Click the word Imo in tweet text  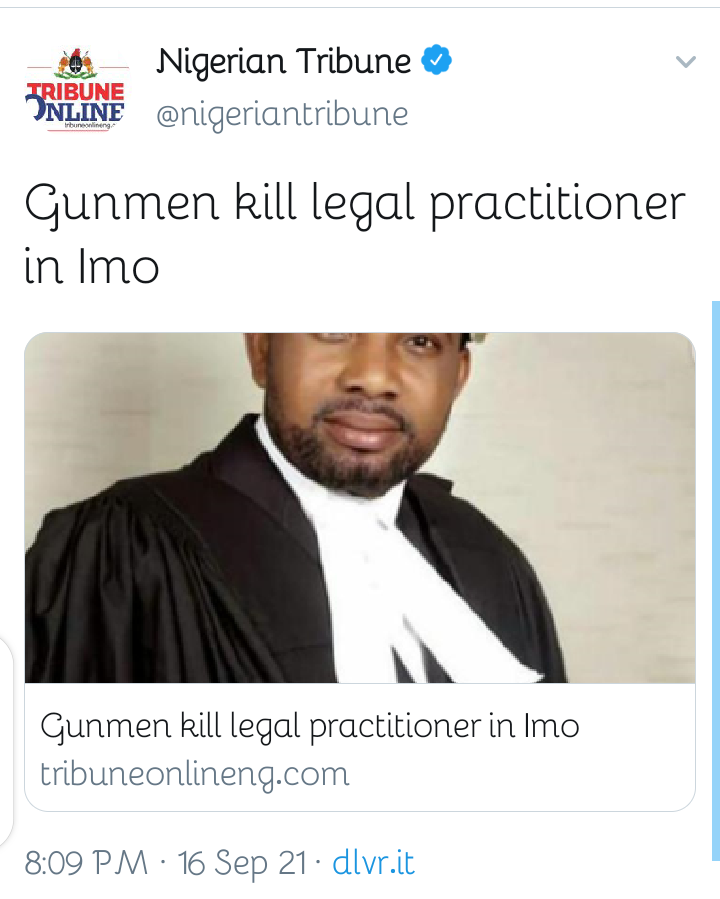119,266
